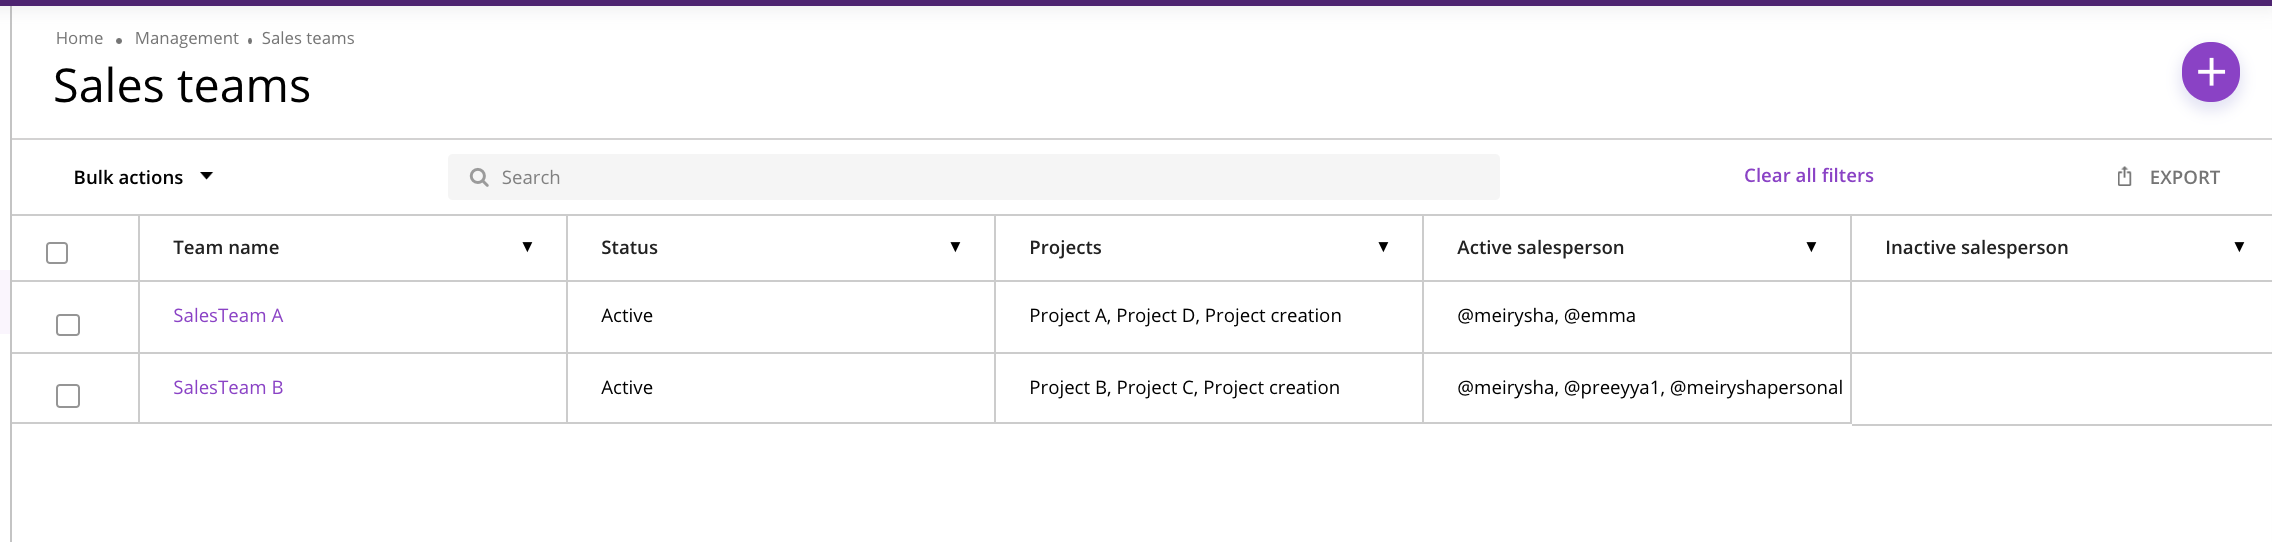Viewport: 2272px width, 542px height.
Task: Check the SalesTeam B row checkbox
Action: point(68,396)
